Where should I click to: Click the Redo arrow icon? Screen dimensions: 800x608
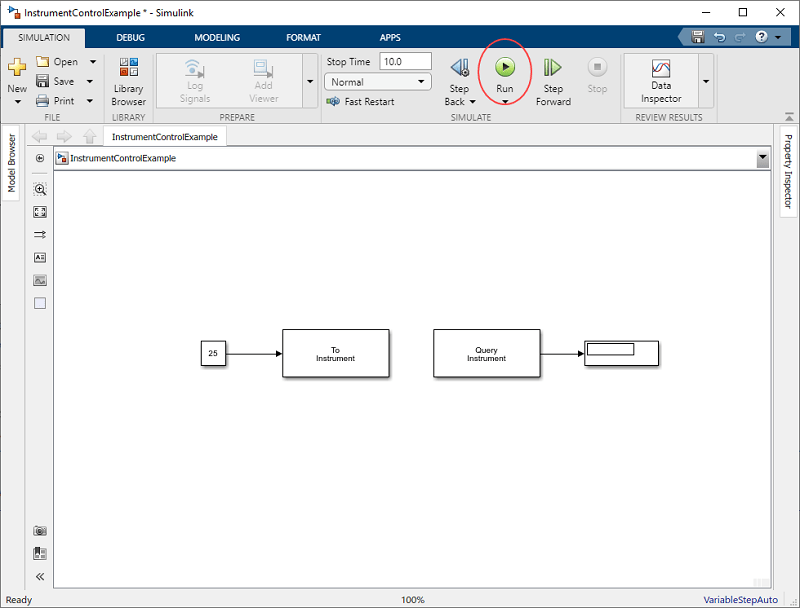tap(740, 37)
